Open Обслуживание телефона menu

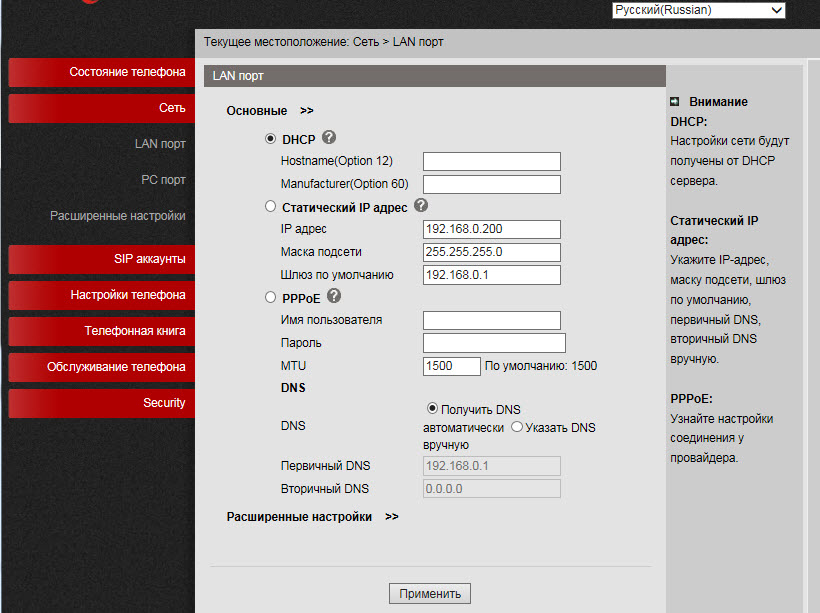click(x=102, y=367)
